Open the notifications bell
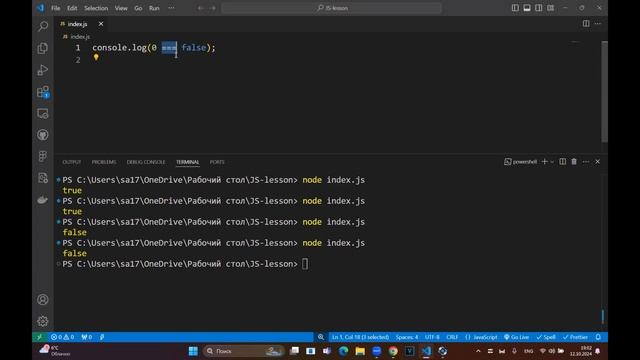 pyautogui.click(x=598, y=337)
